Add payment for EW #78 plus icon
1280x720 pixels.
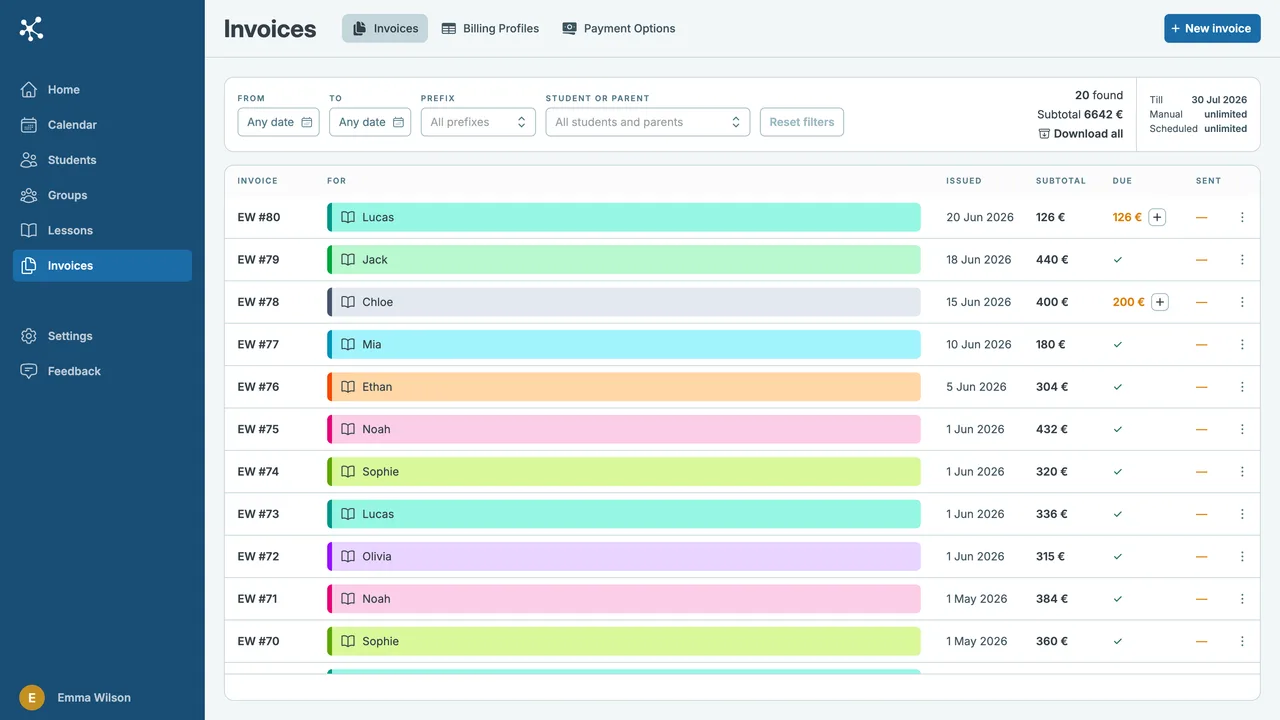1160,302
